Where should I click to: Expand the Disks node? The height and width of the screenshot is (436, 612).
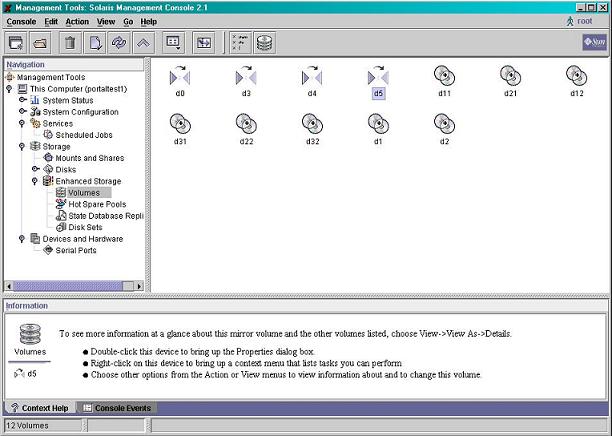(x=36, y=169)
